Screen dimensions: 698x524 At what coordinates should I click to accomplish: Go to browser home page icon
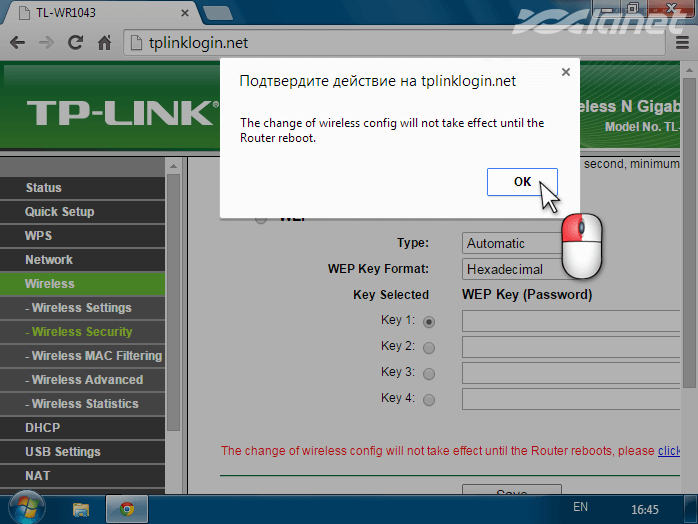coord(104,43)
